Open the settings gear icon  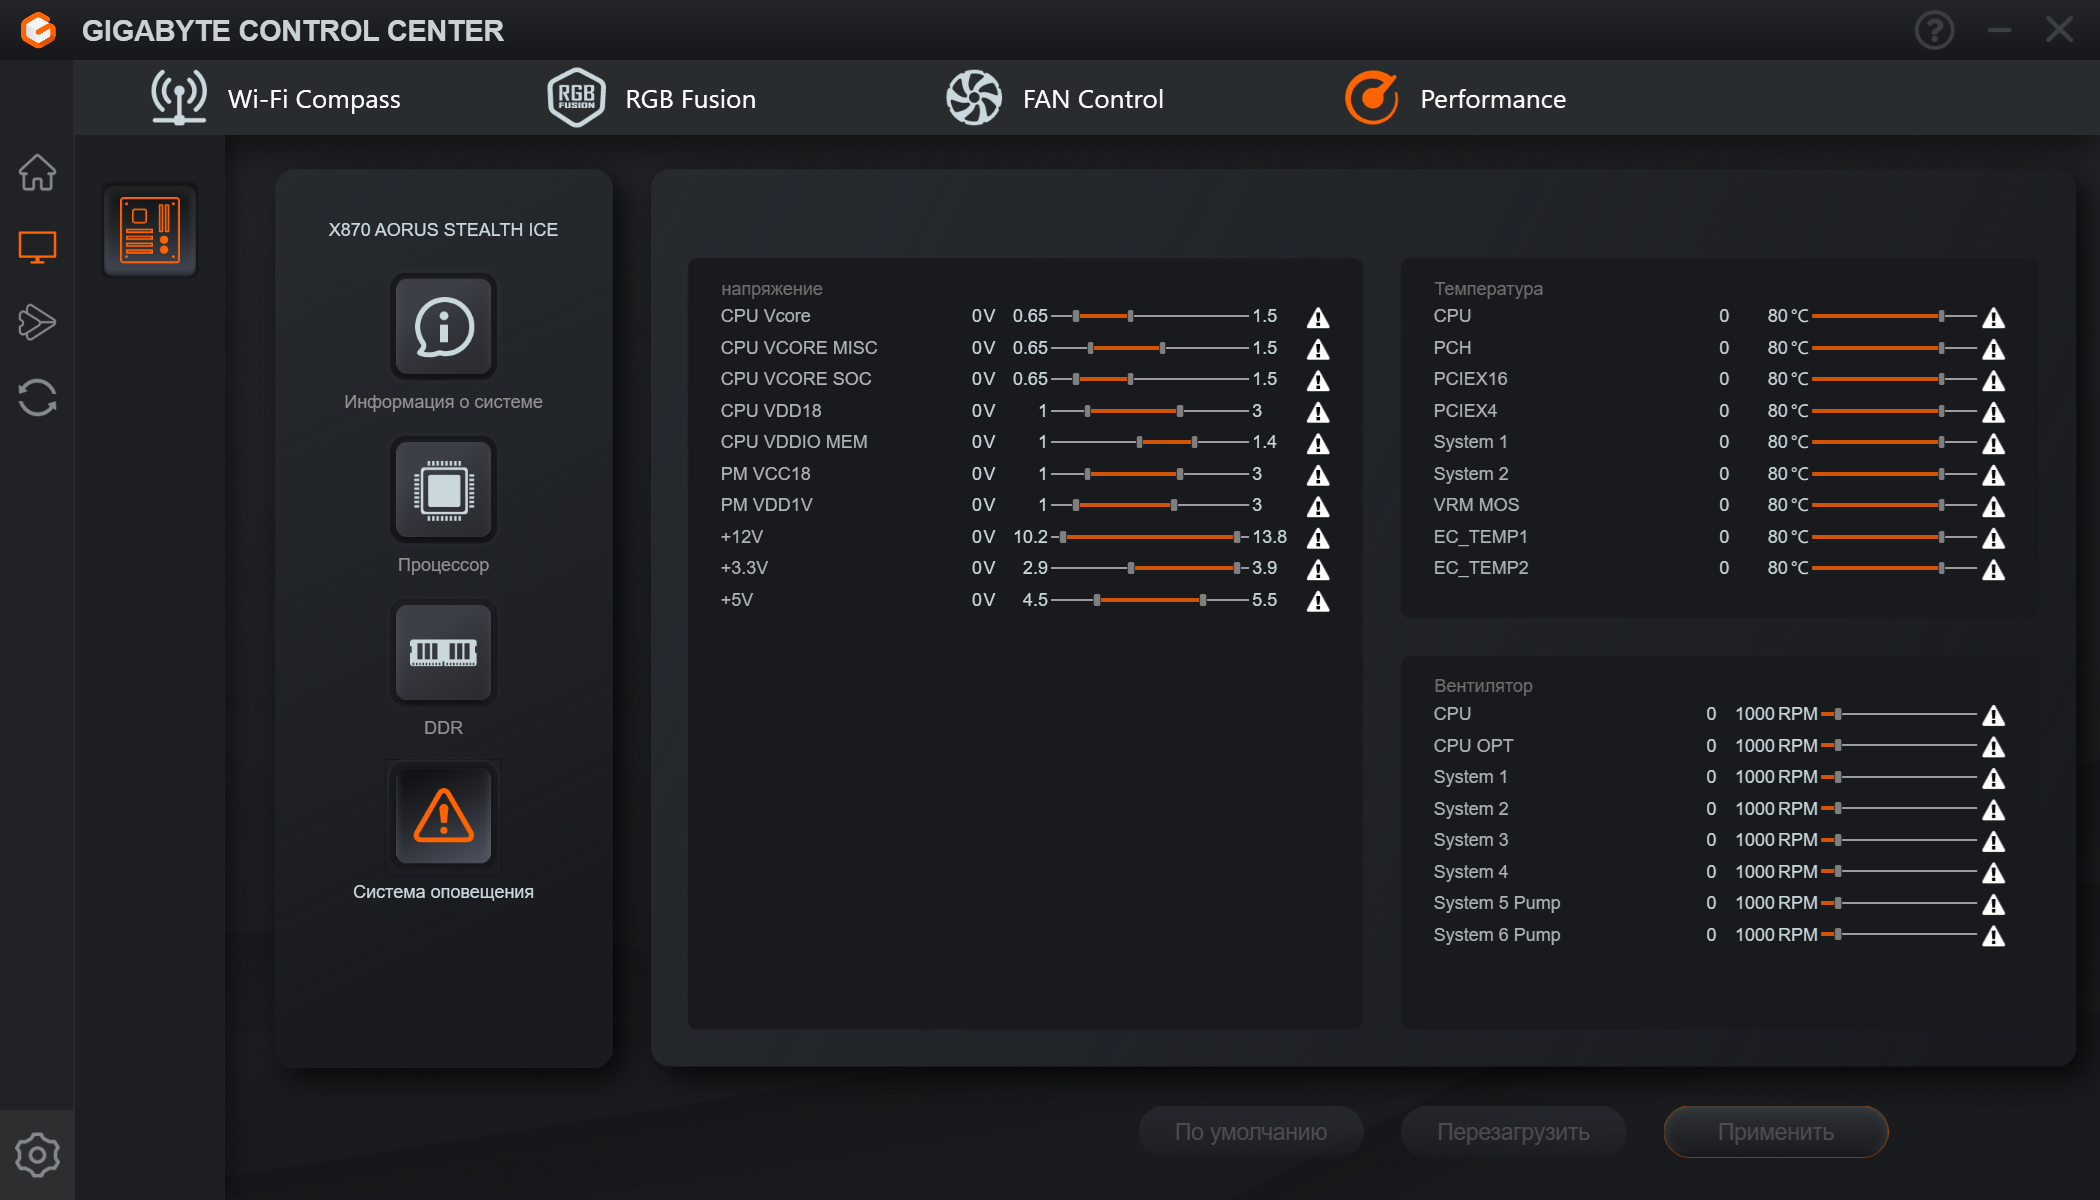pos(37,1155)
